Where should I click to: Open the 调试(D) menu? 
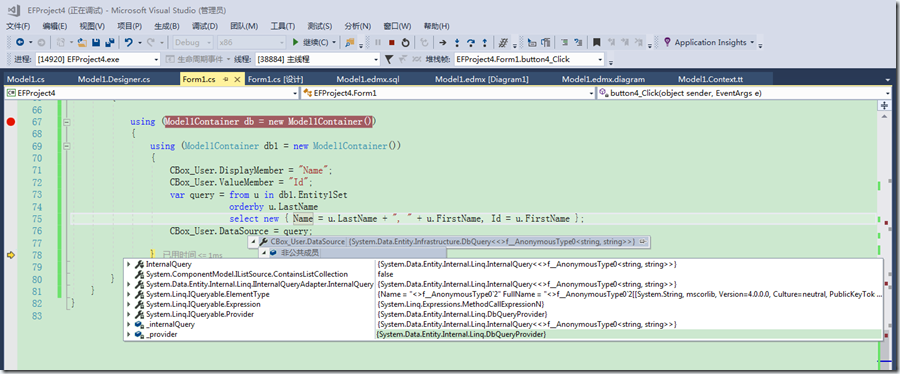[205, 26]
